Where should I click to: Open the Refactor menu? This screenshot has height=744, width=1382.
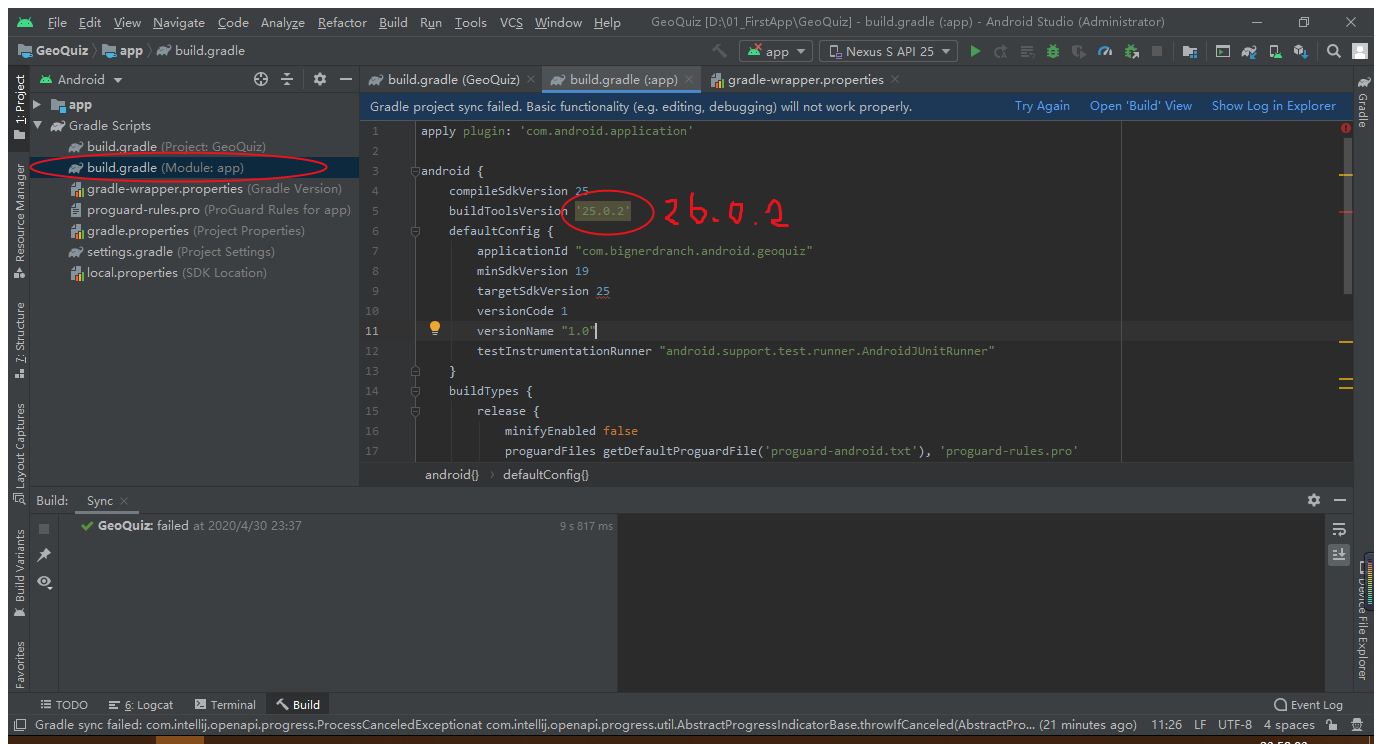[x=342, y=22]
